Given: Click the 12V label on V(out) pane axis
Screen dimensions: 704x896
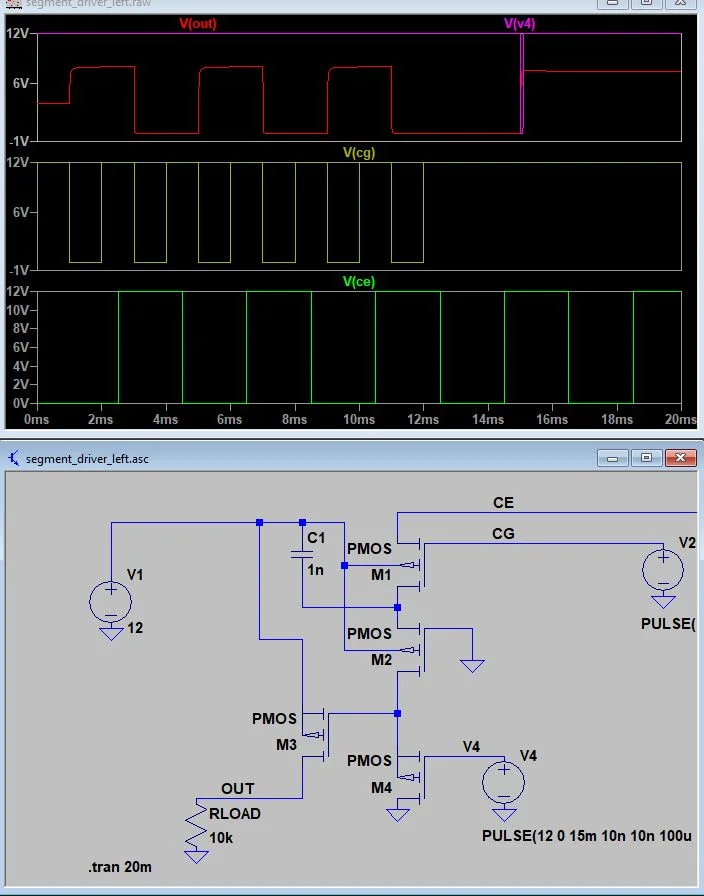Looking at the screenshot, I should tap(17, 34).
